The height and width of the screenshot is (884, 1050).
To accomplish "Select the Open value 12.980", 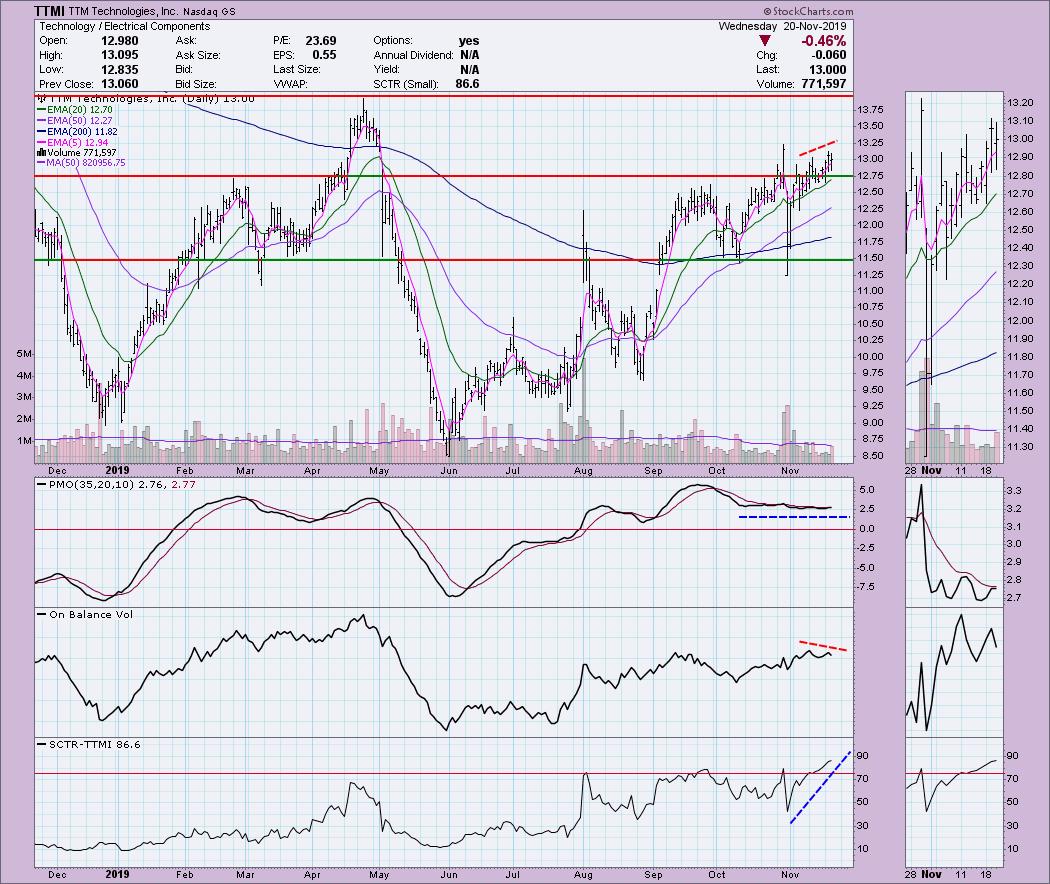I will (120, 41).
